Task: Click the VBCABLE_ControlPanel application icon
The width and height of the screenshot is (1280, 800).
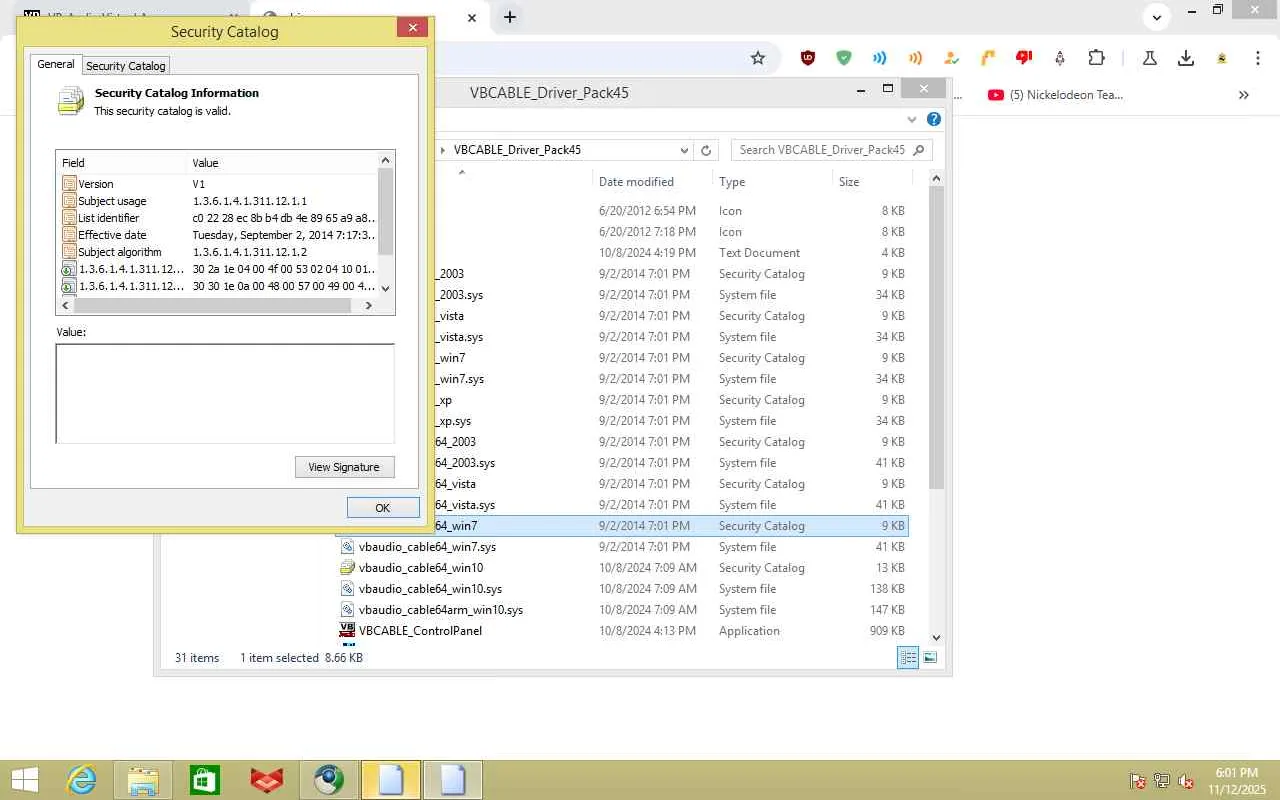Action: [347, 630]
